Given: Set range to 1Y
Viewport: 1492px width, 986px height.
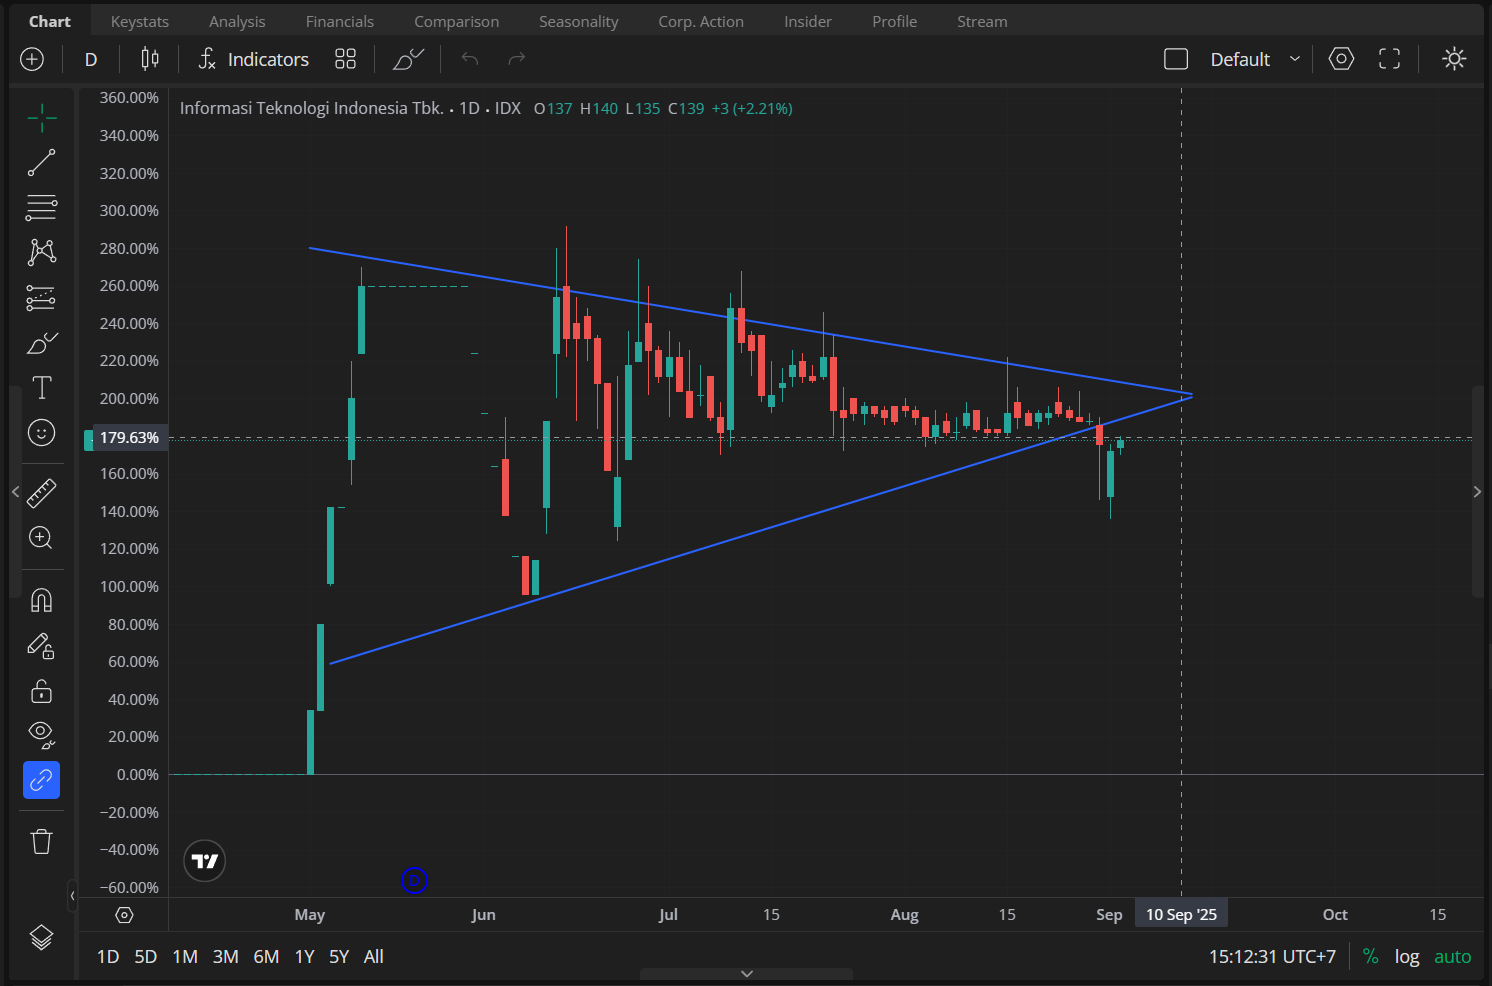Looking at the screenshot, I should [x=305, y=957].
